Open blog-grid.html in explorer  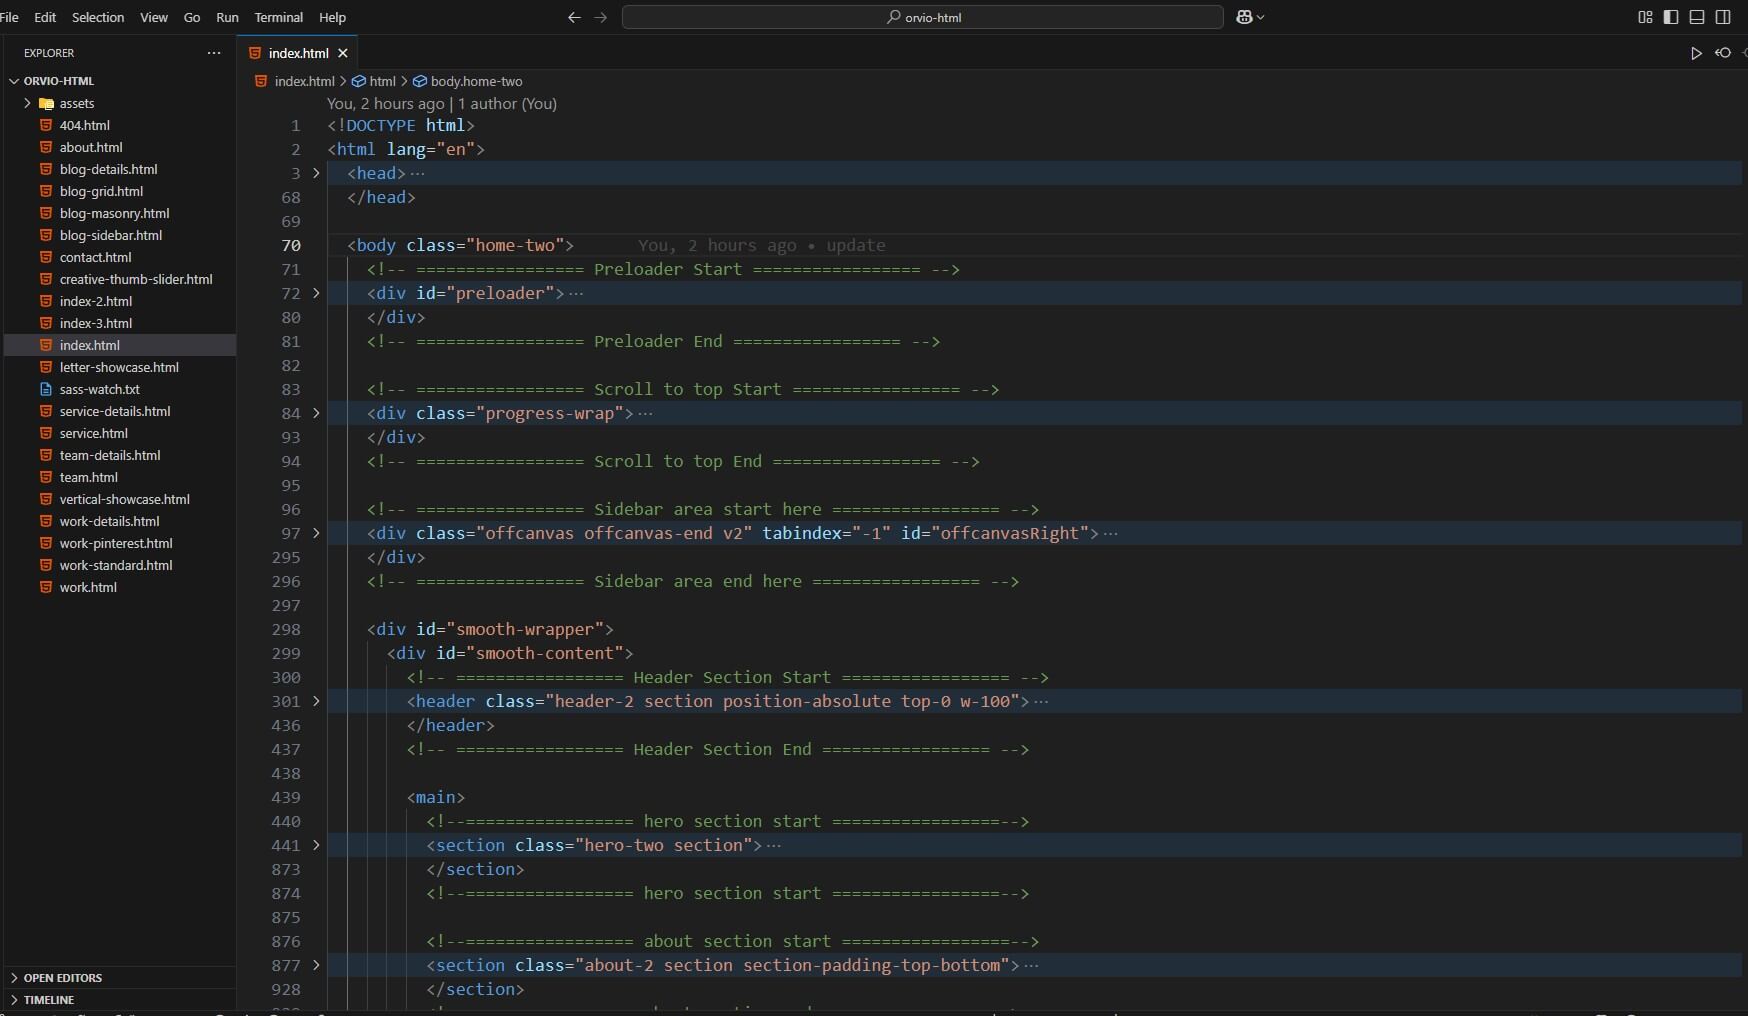(x=101, y=191)
